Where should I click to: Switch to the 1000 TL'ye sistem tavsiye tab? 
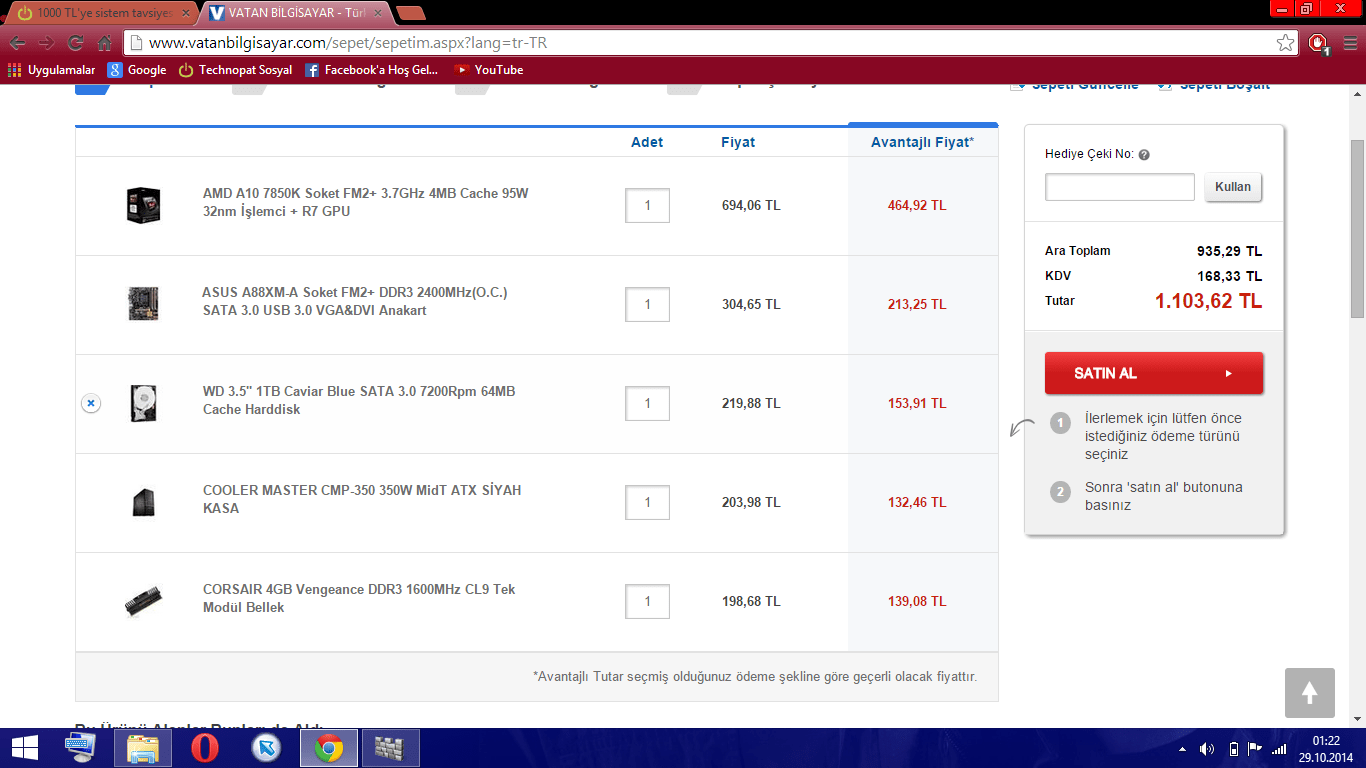pyautogui.click(x=99, y=13)
